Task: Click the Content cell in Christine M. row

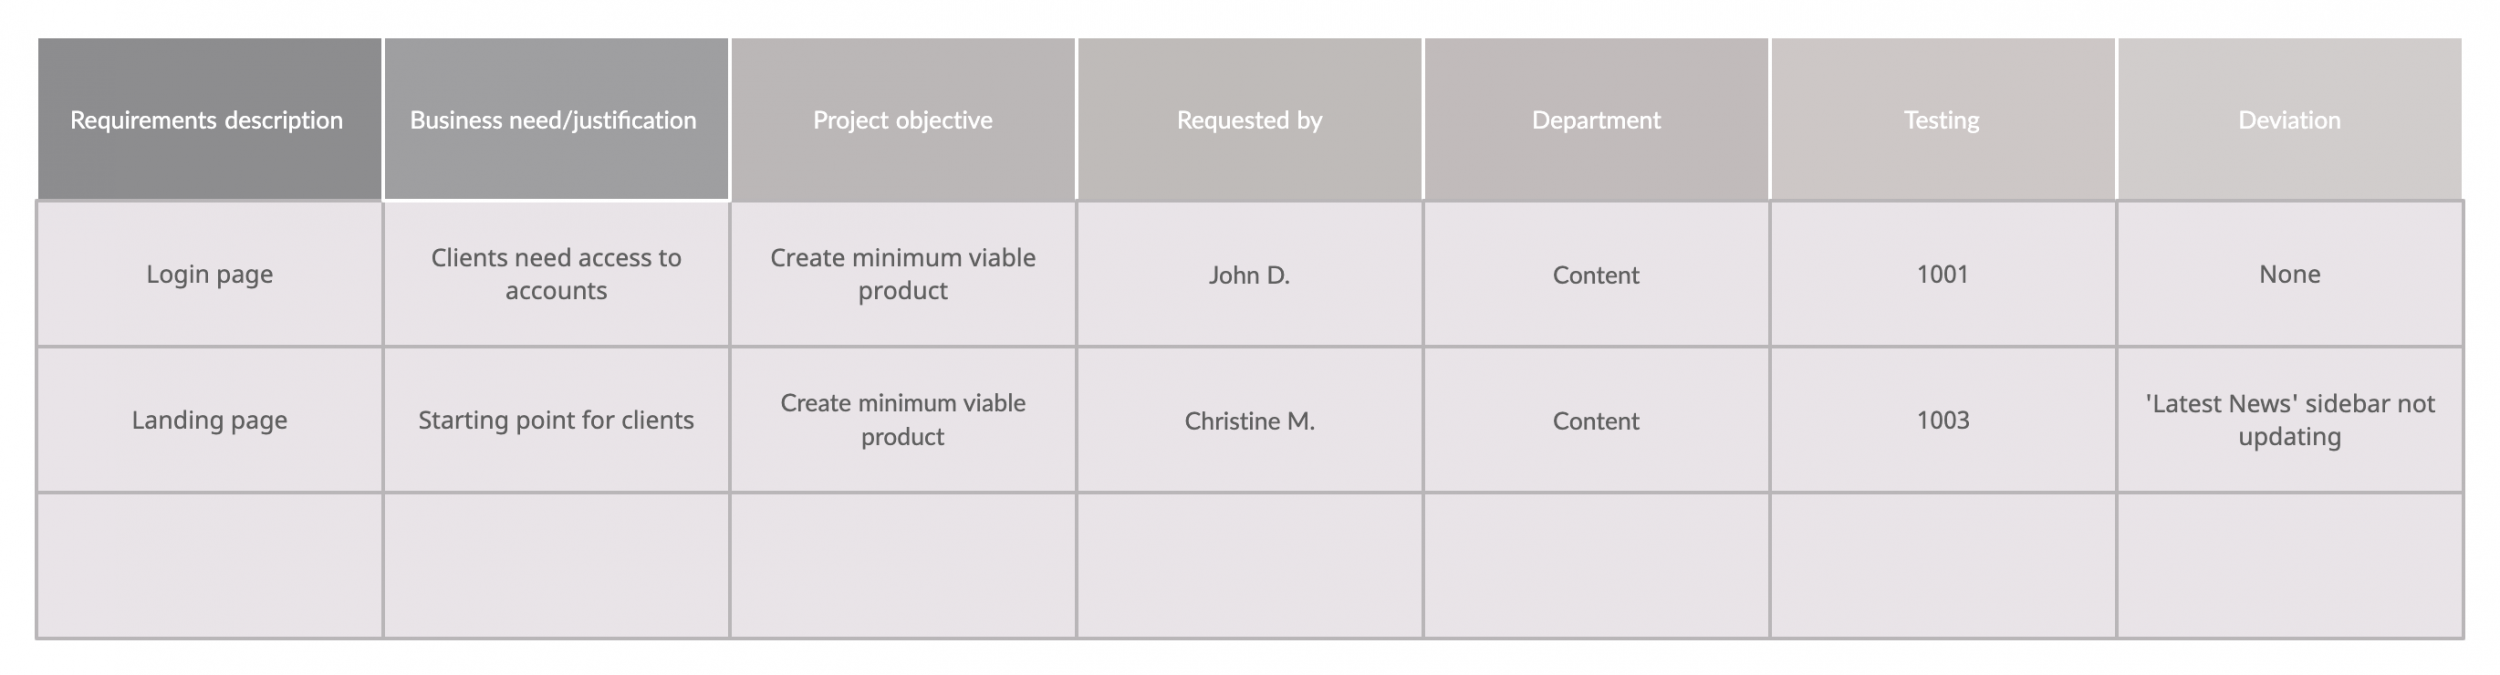Action: pyautogui.click(x=1596, y=420)
